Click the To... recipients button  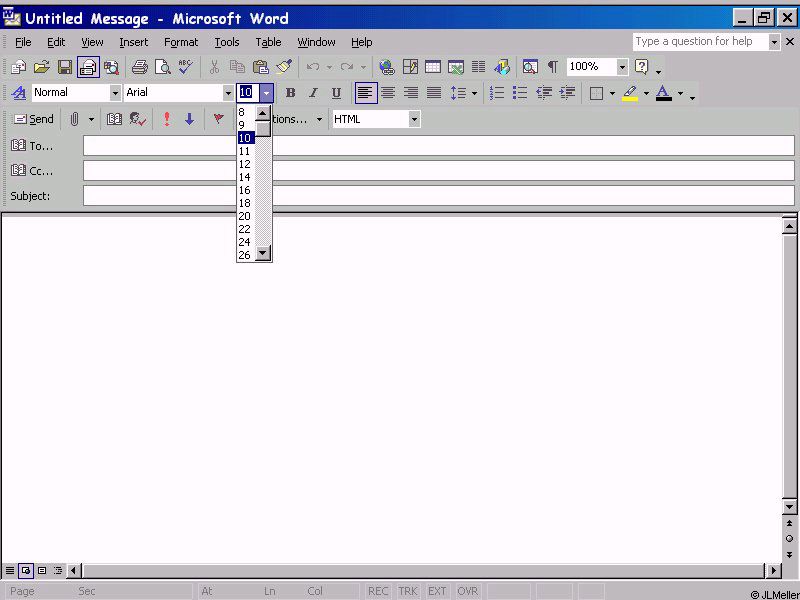click(x=32, y=146)
